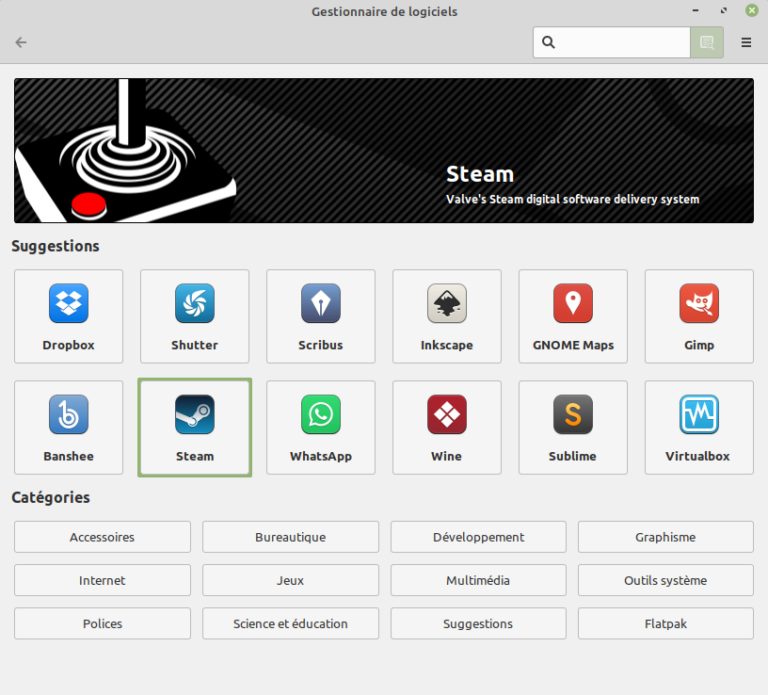Open the Virtualbox app tile
Viewport: 768px width, 695px height.
pos(698,426)
